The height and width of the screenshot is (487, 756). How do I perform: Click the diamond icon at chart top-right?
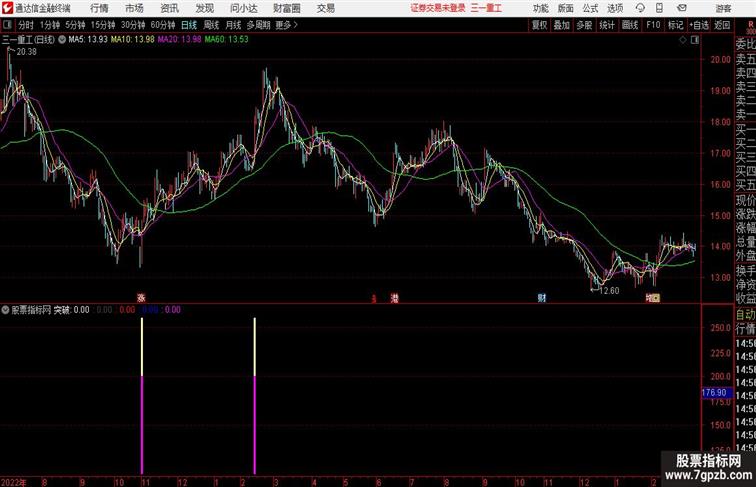[x=683, y=40]
